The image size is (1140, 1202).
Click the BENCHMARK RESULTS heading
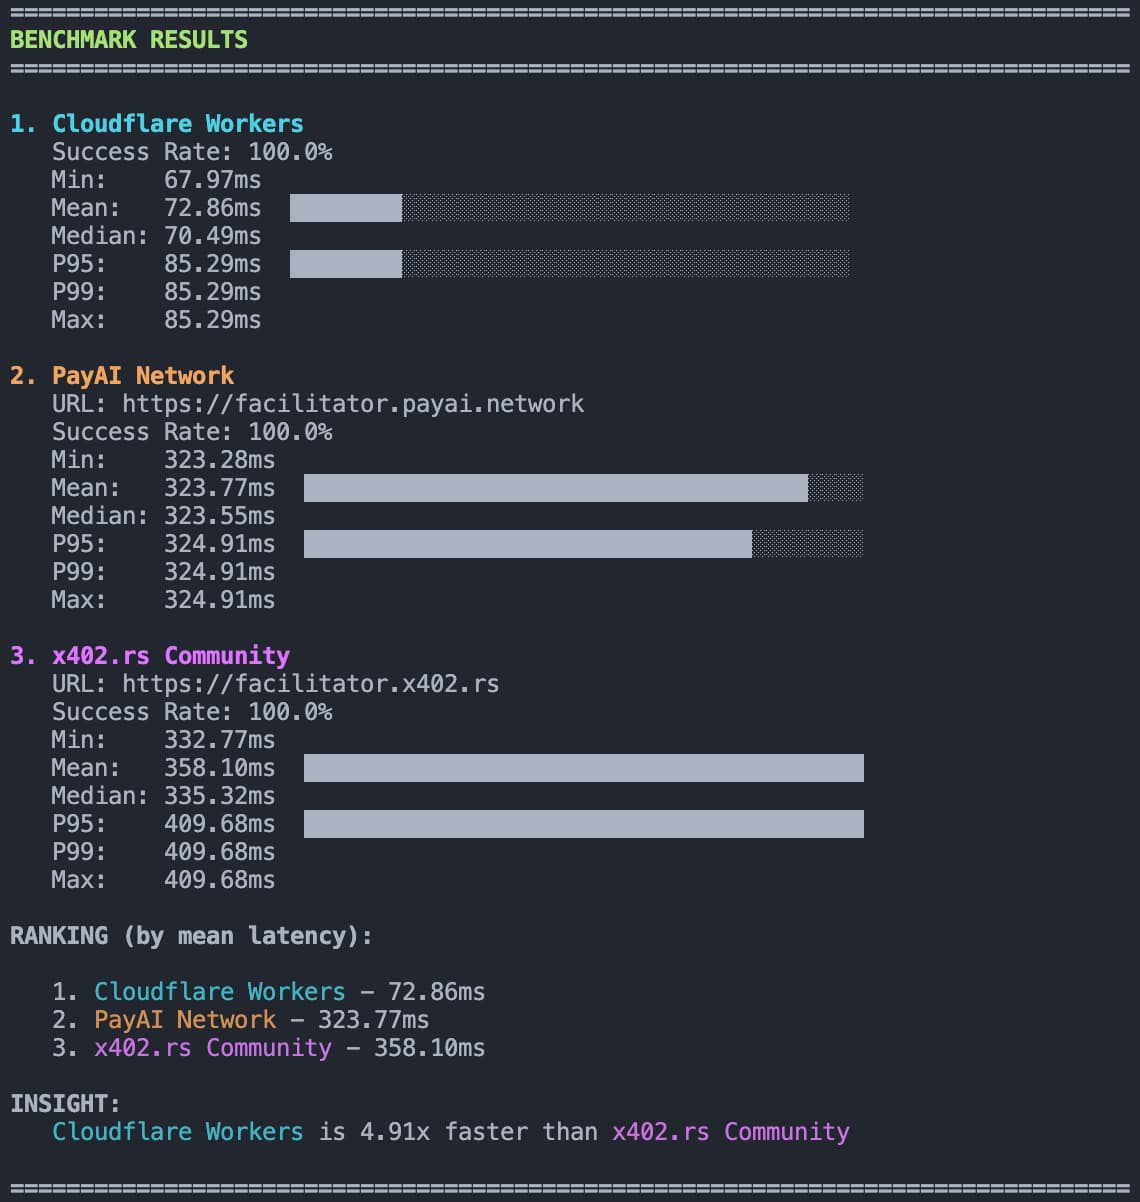click(128, 40)
